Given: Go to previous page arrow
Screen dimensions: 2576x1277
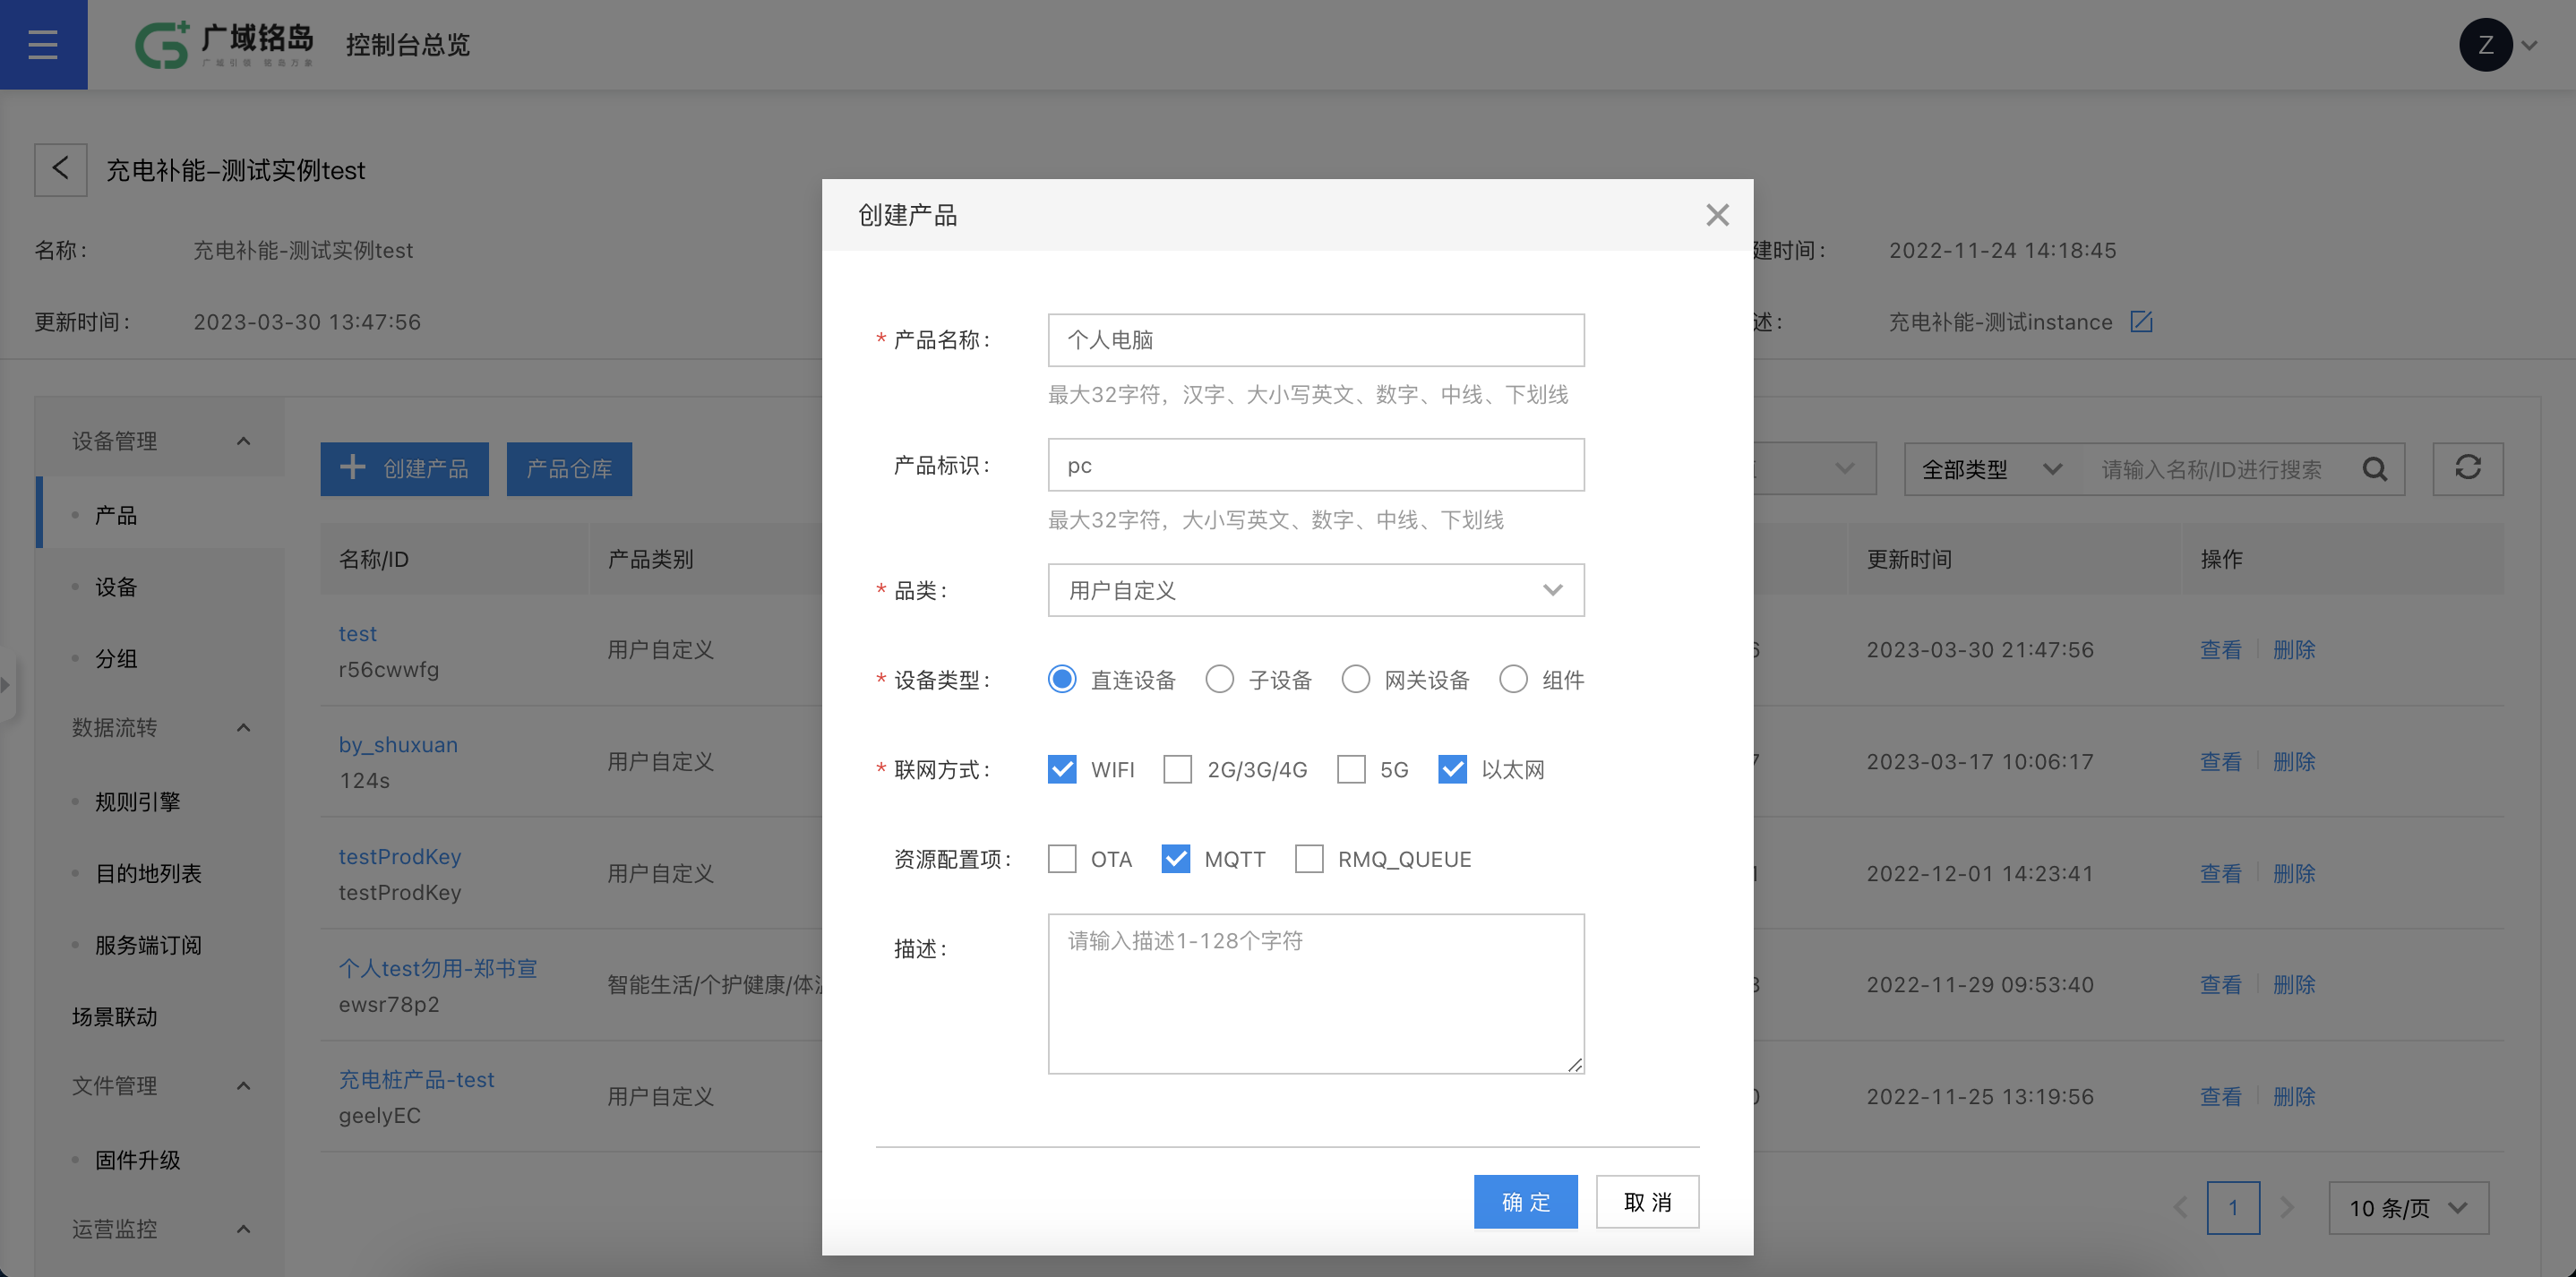Looking at the screenshot, I should tap(2182, 1207).
